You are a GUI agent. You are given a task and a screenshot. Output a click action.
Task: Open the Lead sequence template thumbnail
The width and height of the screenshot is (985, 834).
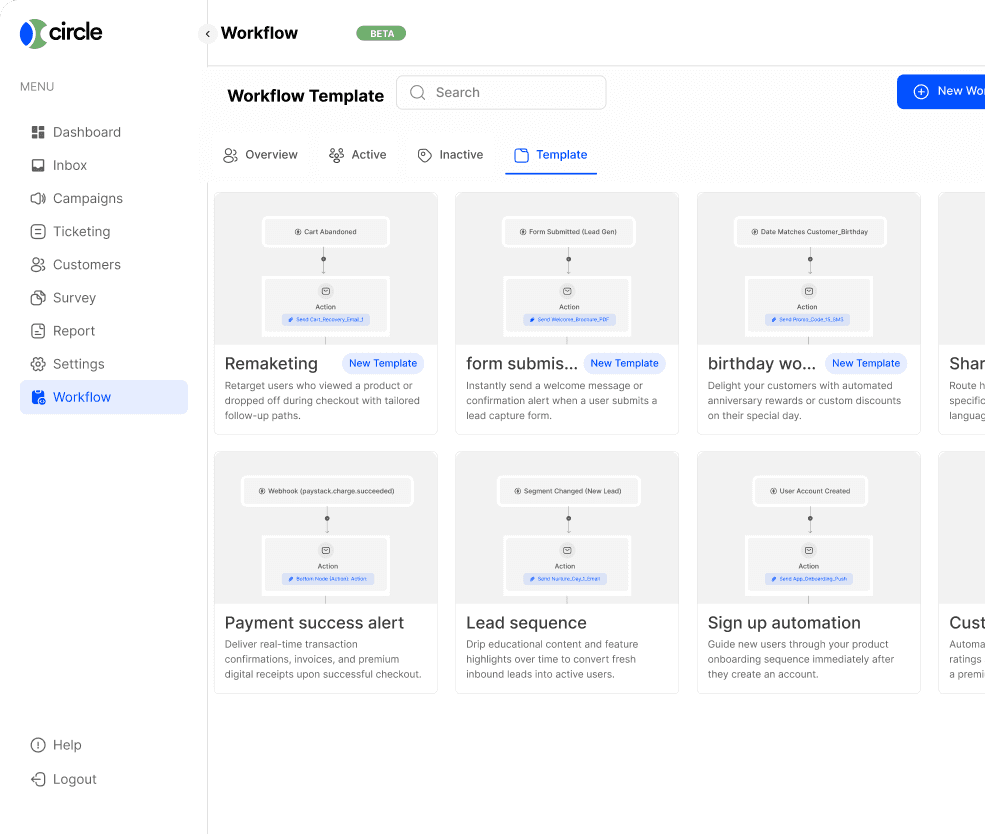tap(567, 528)
